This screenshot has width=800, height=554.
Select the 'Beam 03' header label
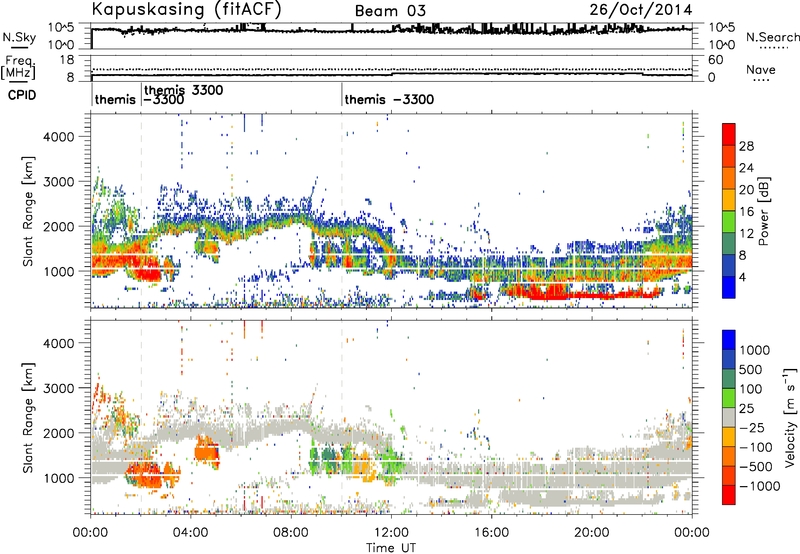coord(390,11)
